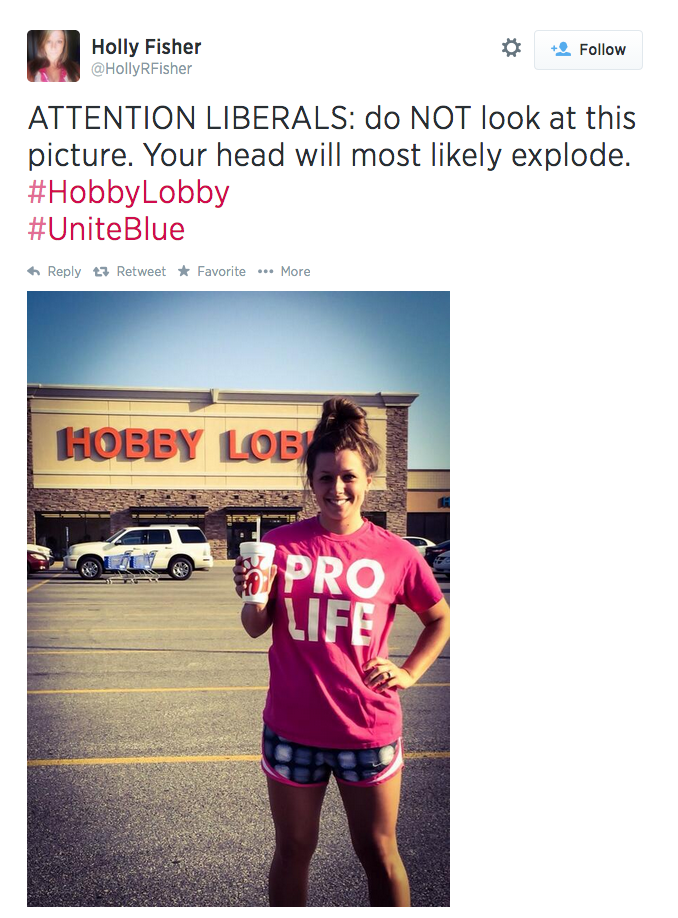The width and height of the screenshot is (678, 918).
Task: Open Holly Fisher's profile avatar
Action: point(53,56)
